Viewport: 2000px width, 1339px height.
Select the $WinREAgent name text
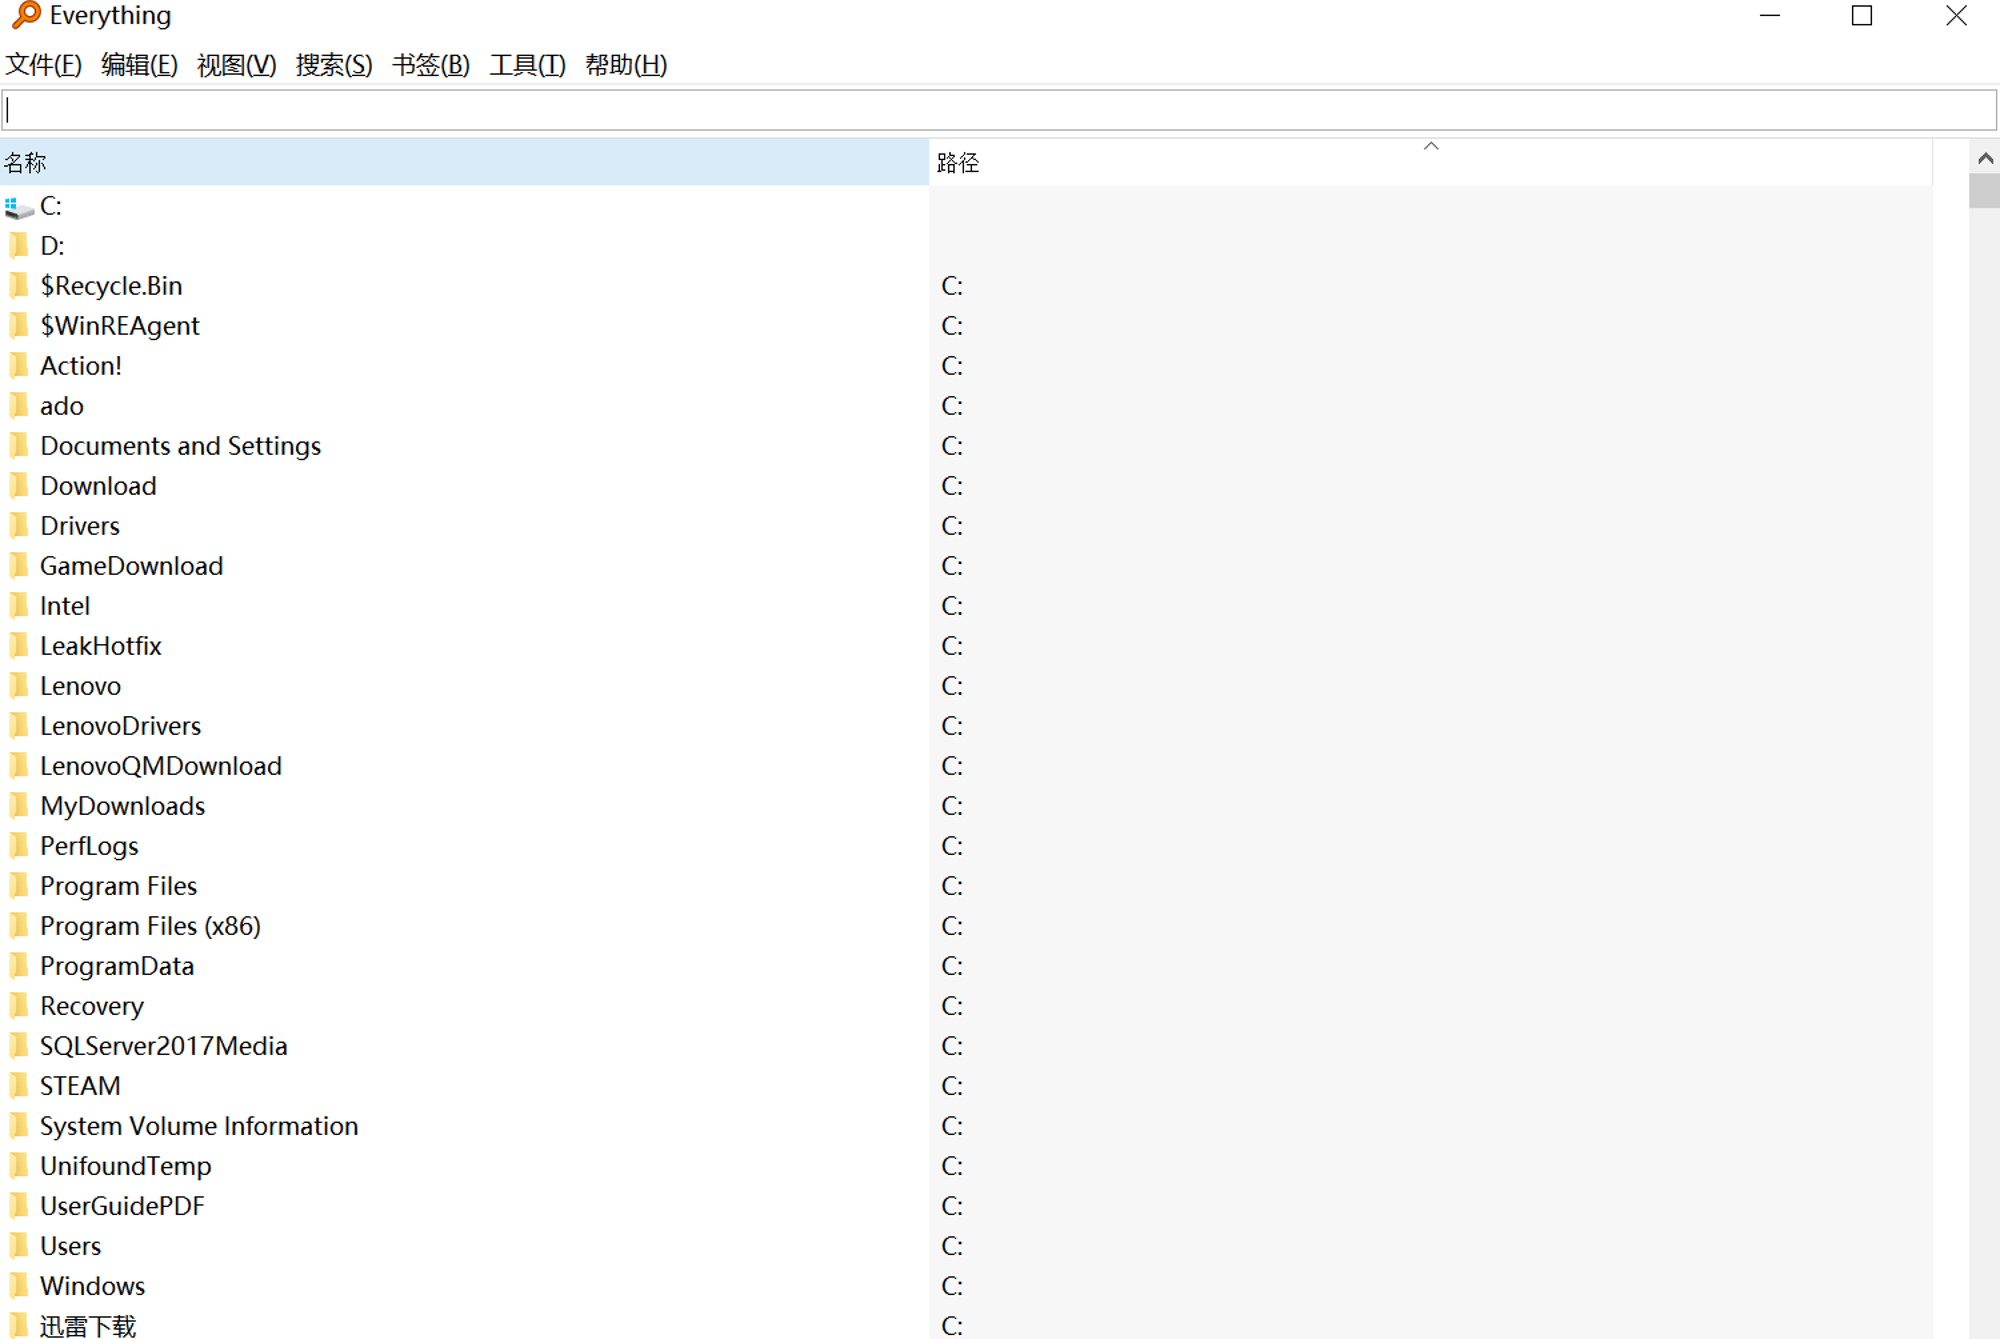[120, 326]
